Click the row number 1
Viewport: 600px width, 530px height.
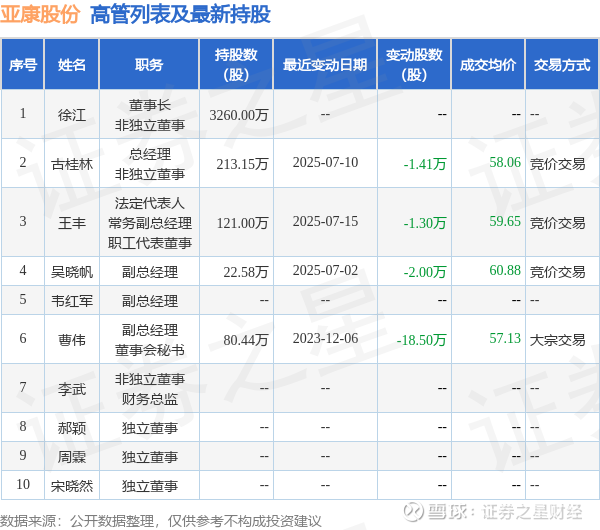tap(23, 113)
